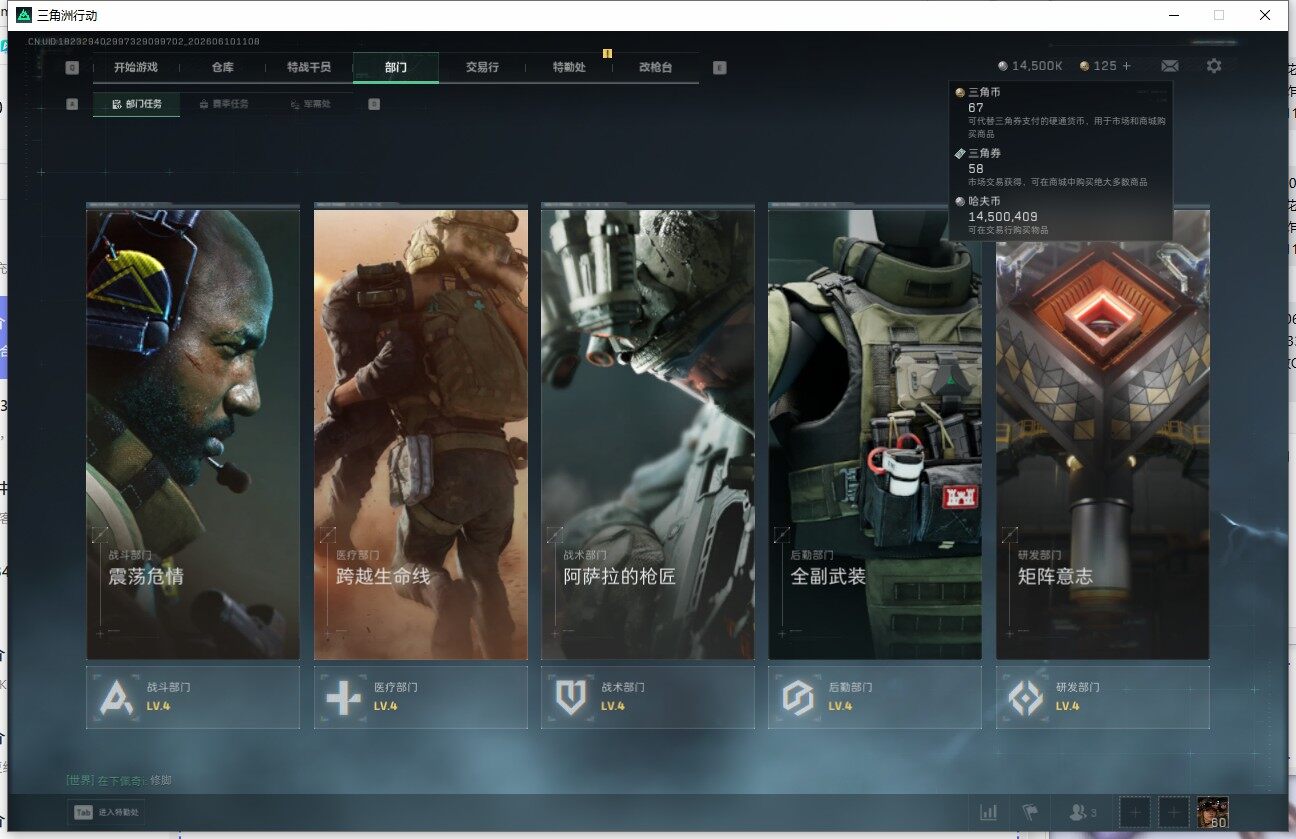Open the third sub-tab after 部门任务
1296x839 pixels.
point(310,104)
